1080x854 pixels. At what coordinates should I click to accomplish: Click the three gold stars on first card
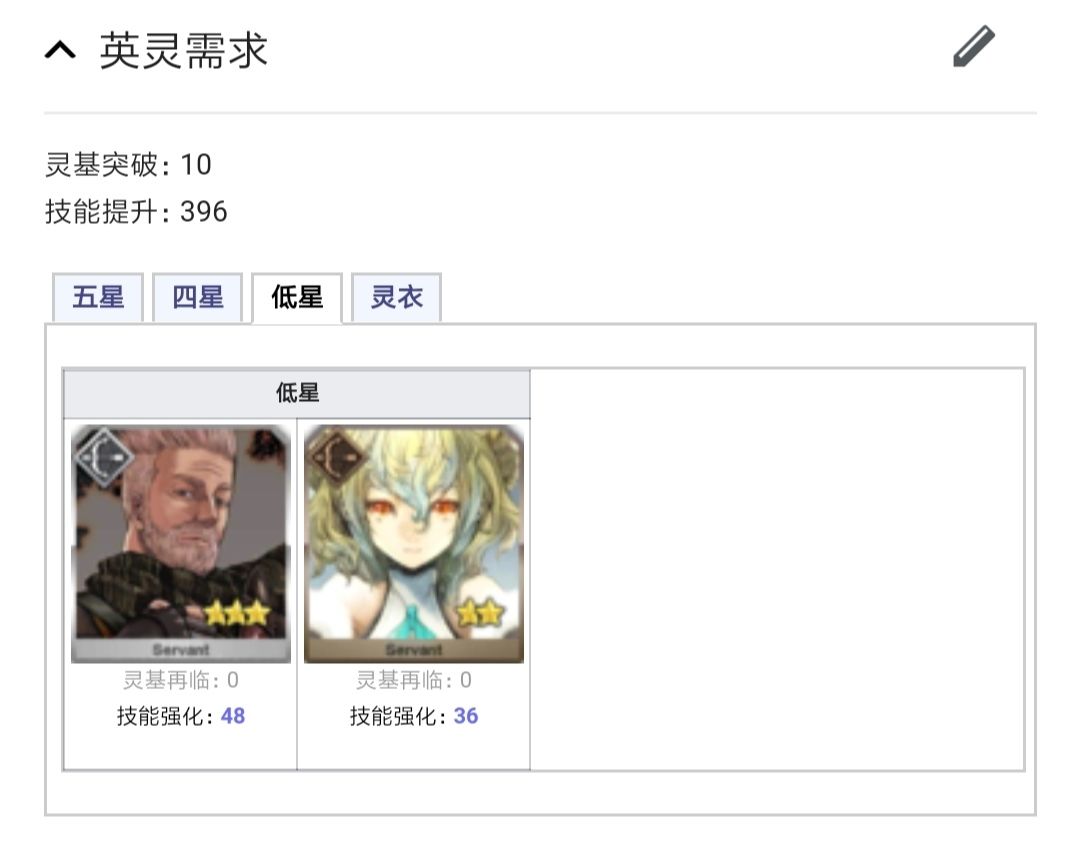click(236, 612)
